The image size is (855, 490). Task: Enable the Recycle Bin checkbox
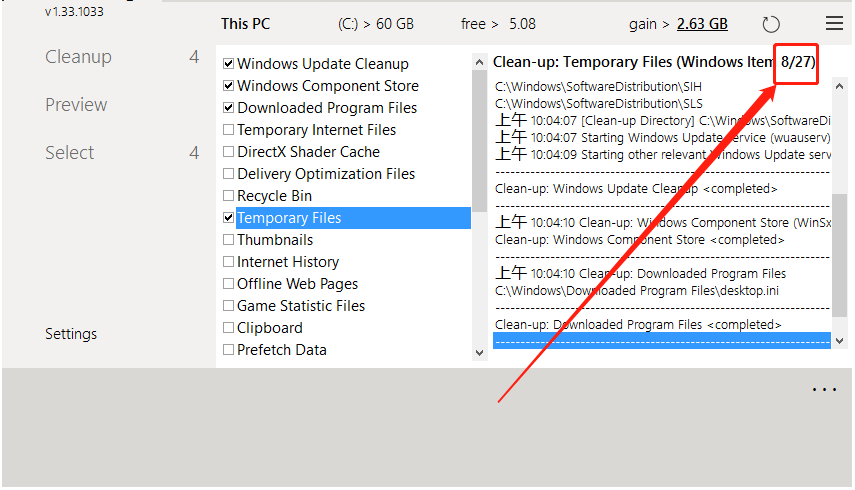pyautogui.click(x=229, y=196)
